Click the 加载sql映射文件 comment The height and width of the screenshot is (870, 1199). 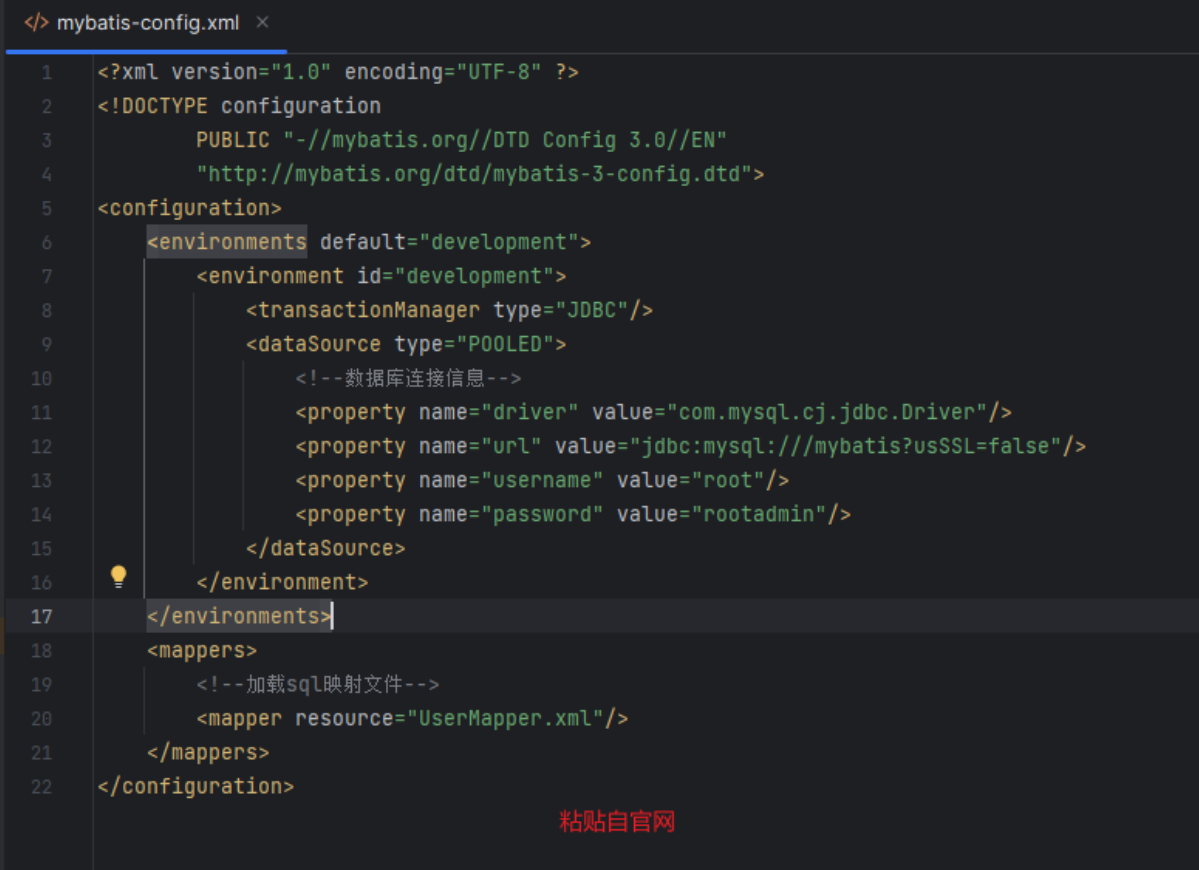click(x=317, y=684)
